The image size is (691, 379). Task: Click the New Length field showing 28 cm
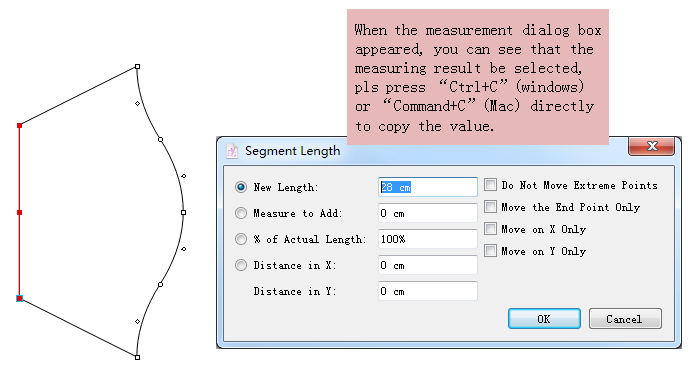tap(427, 187)
